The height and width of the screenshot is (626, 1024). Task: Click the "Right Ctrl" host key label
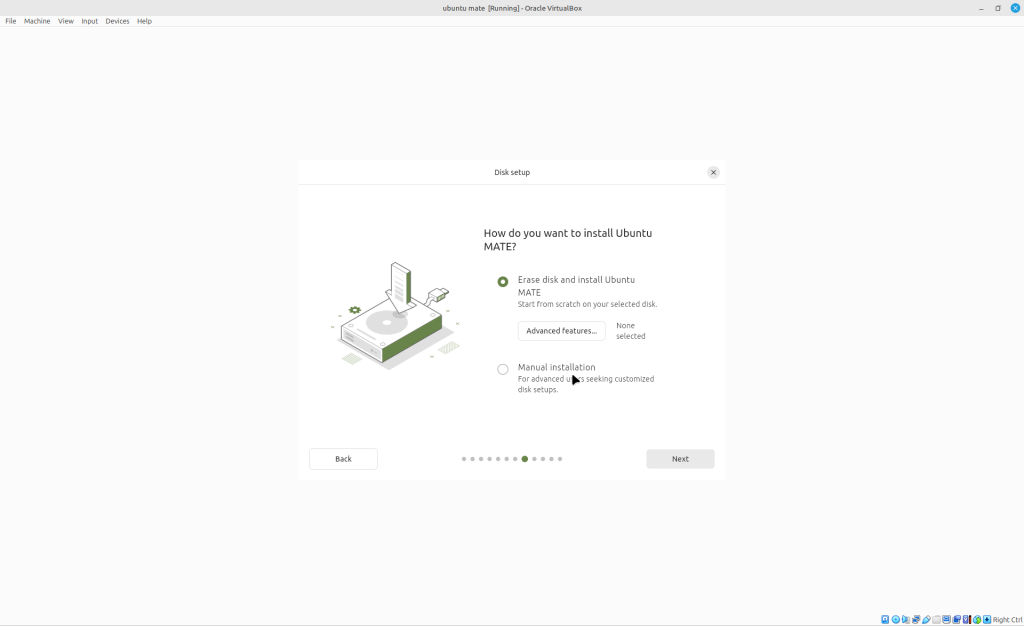click(x=1007, y=620)
